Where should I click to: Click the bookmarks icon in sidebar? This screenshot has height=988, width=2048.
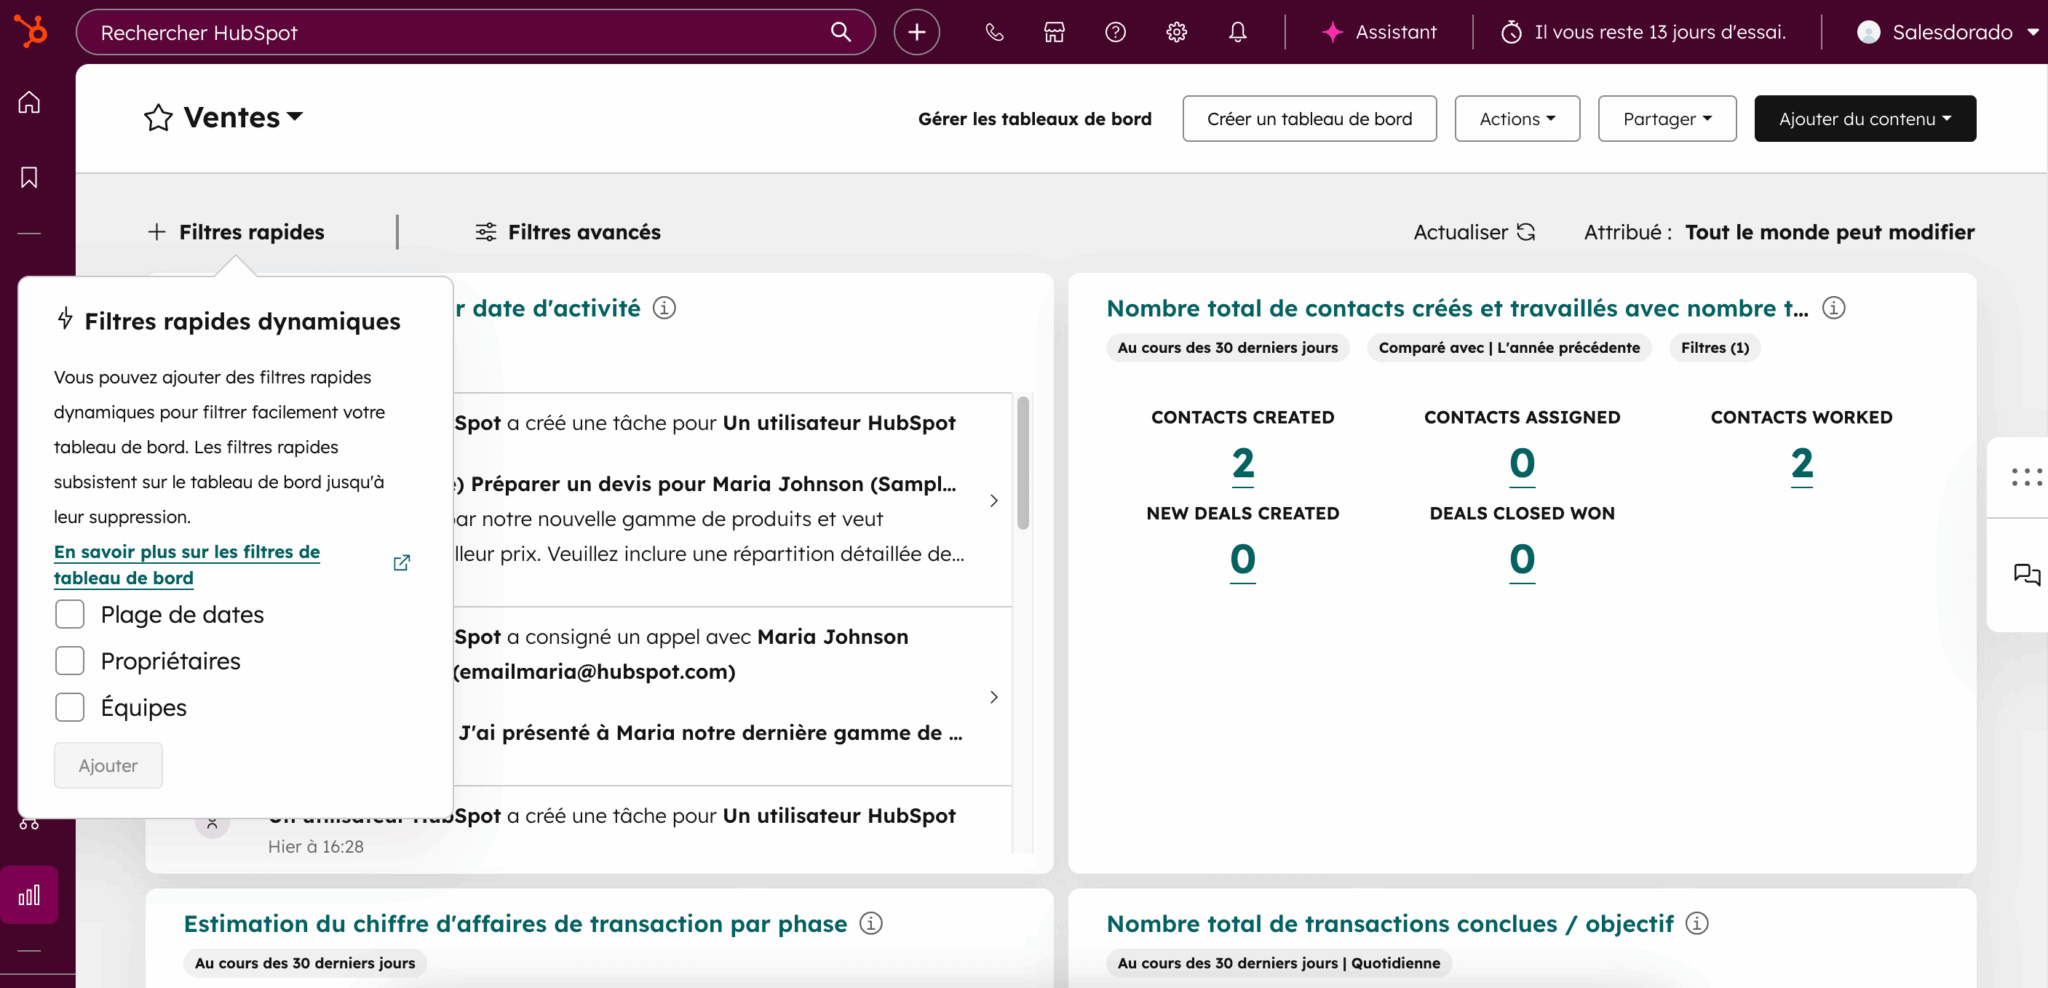(x=29, y=177)
